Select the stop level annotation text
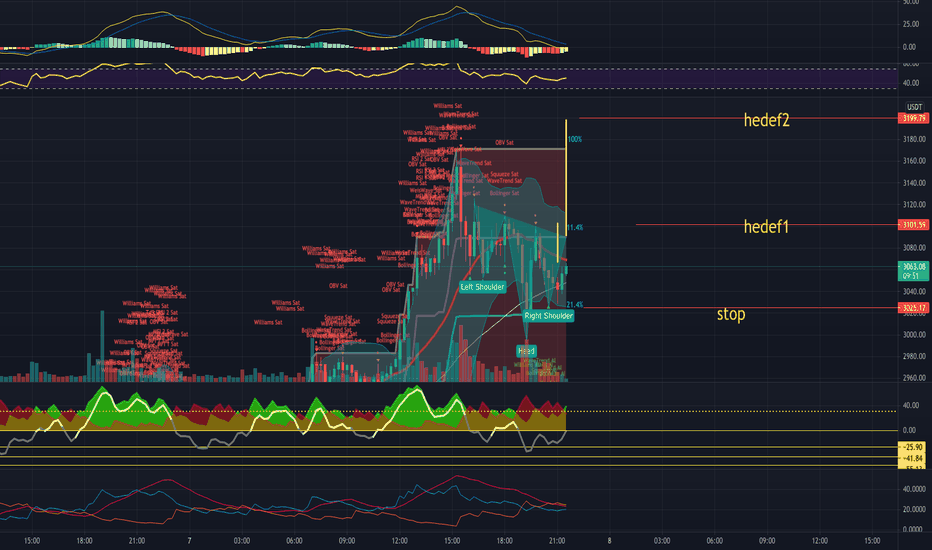This screenshot has height=550, width=932. click(731, 314)
